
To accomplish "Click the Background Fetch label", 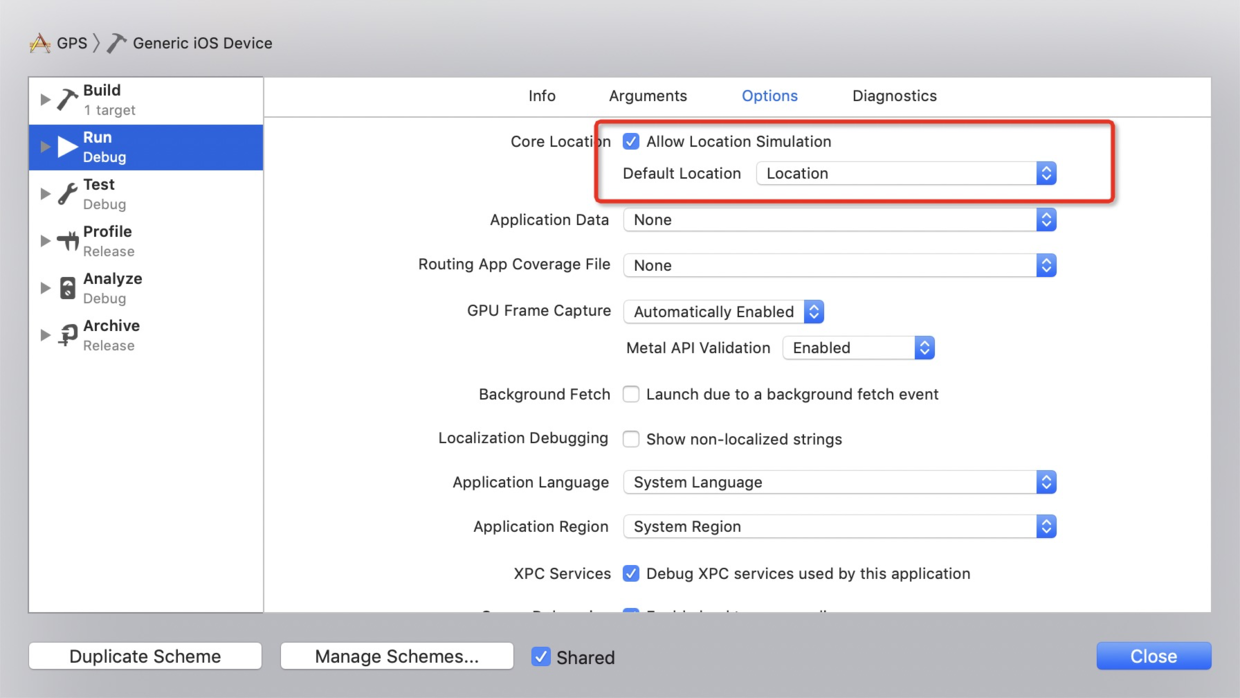I will point(544,394).
